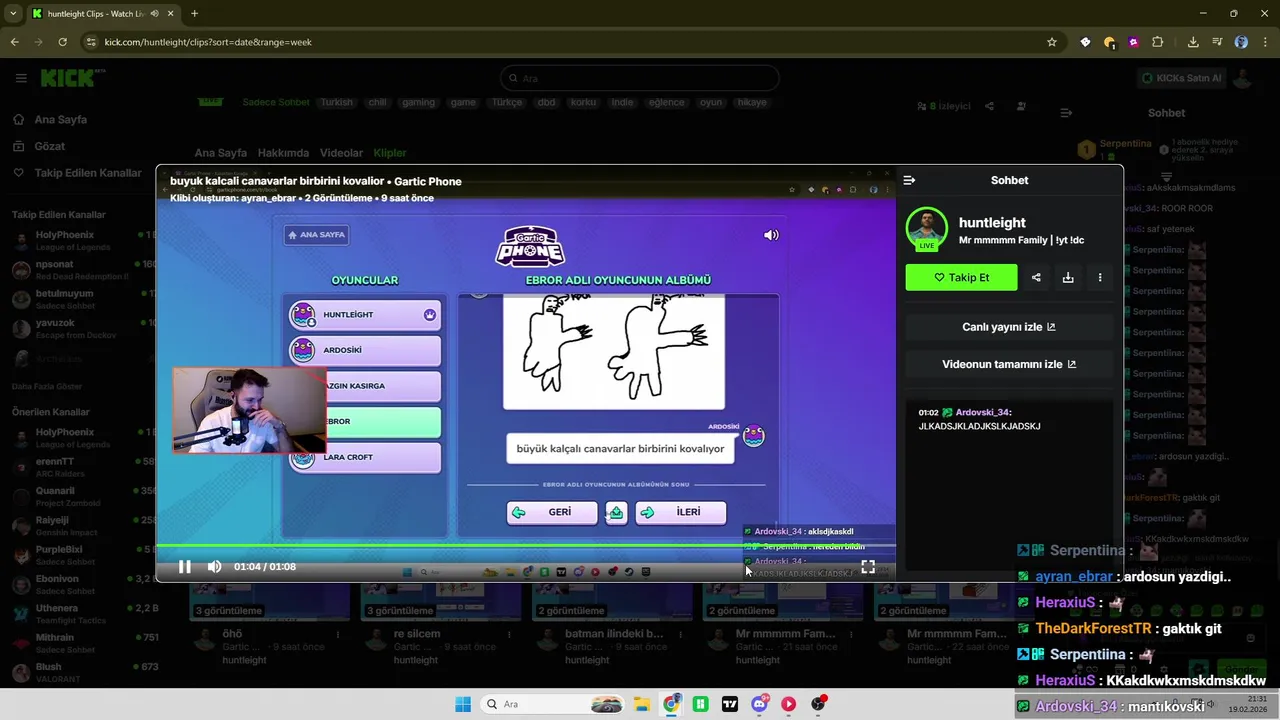Focus the Kick search field labeled Ara
Viewport: 1280px width, 720px height.
(640, 78)
